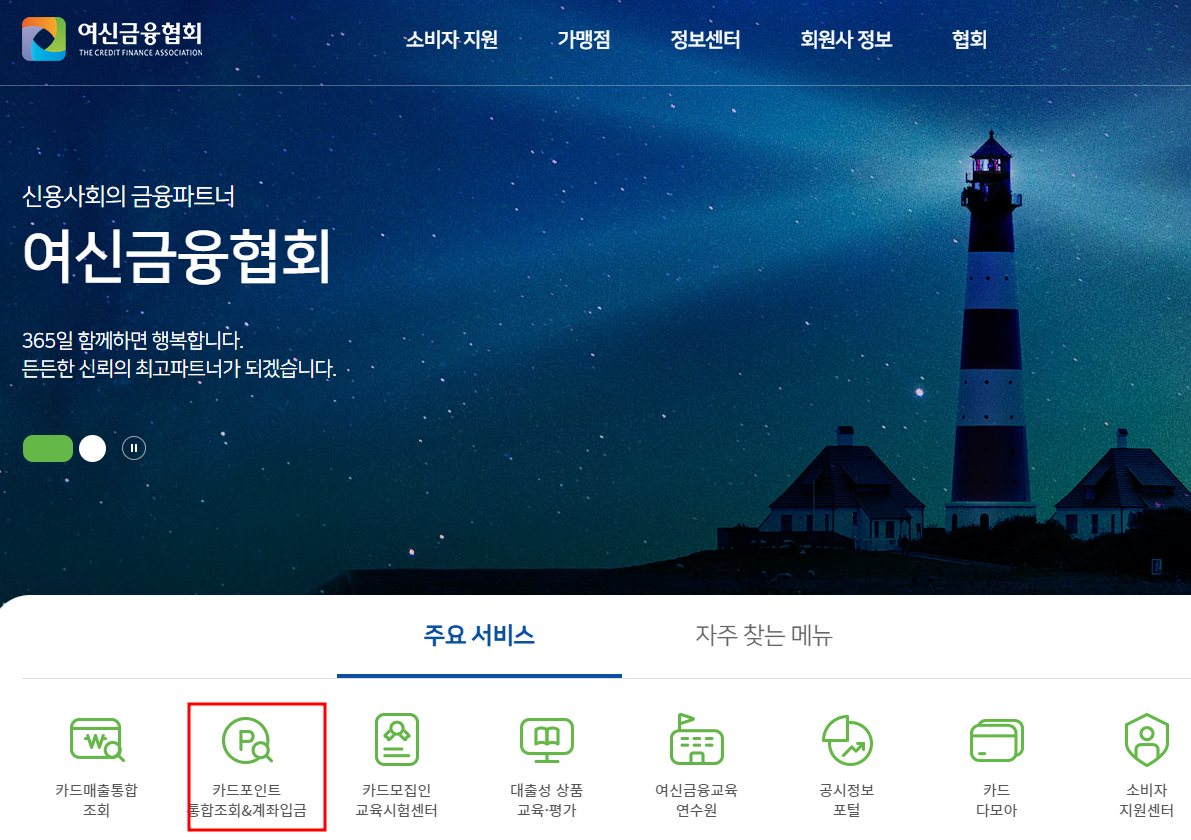This screenshot has height=840, width=1191.
Task: Open the 협회 menu
Action: coord(968,40)
